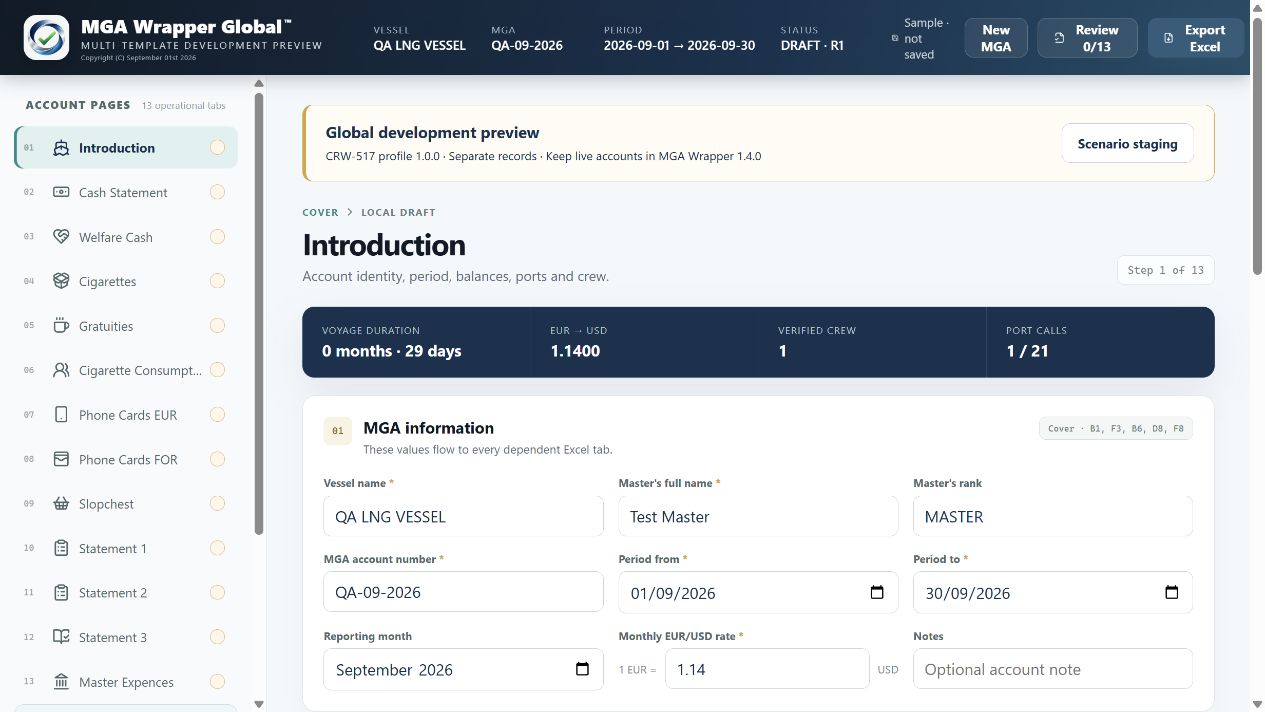Click the card icon for Phone Cards FOR
Screen dimensions: 1265x712
61,459
